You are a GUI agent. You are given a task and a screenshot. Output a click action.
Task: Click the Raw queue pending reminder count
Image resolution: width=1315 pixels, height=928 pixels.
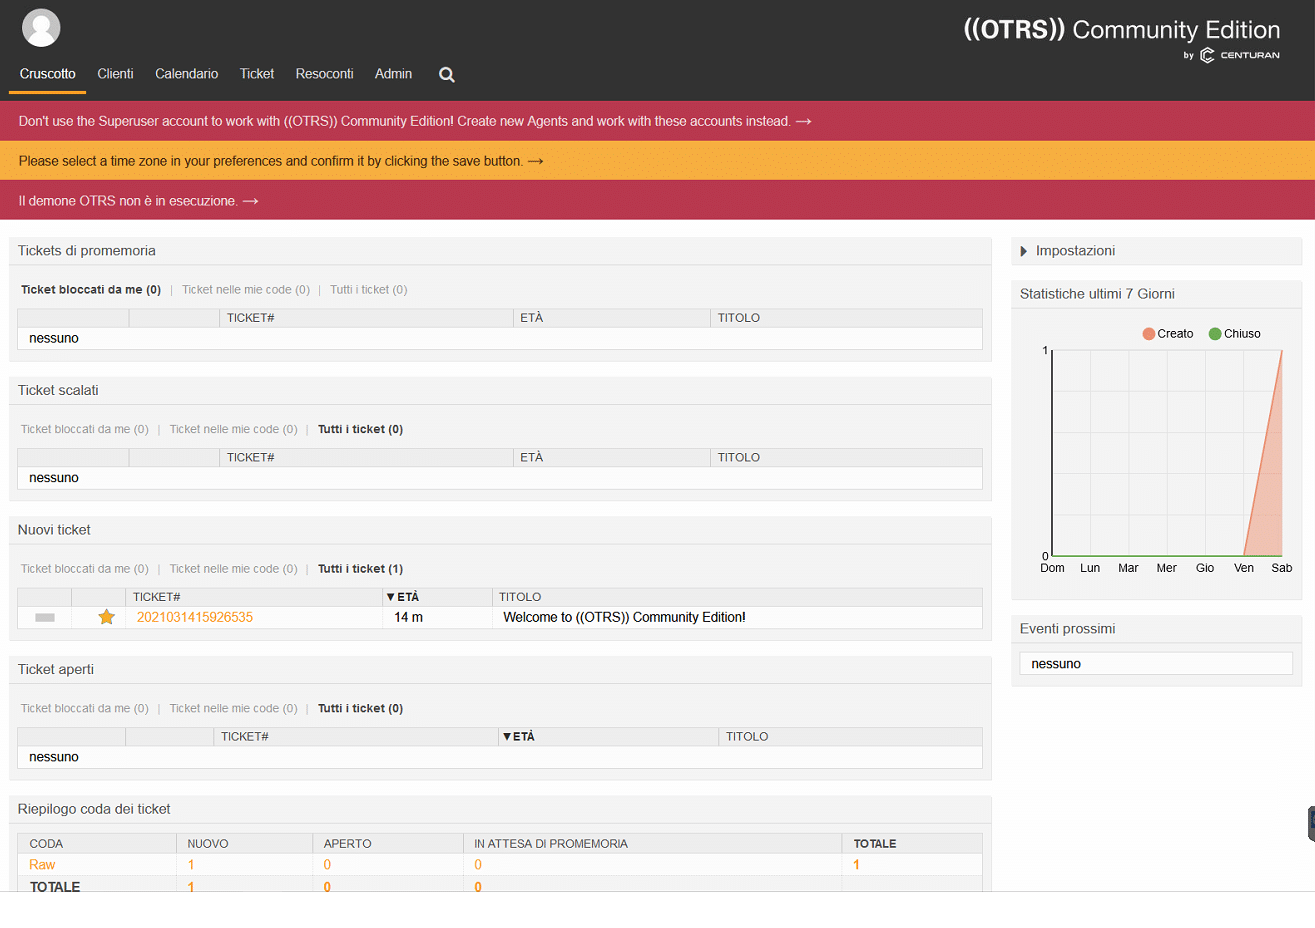click(478, 865)
